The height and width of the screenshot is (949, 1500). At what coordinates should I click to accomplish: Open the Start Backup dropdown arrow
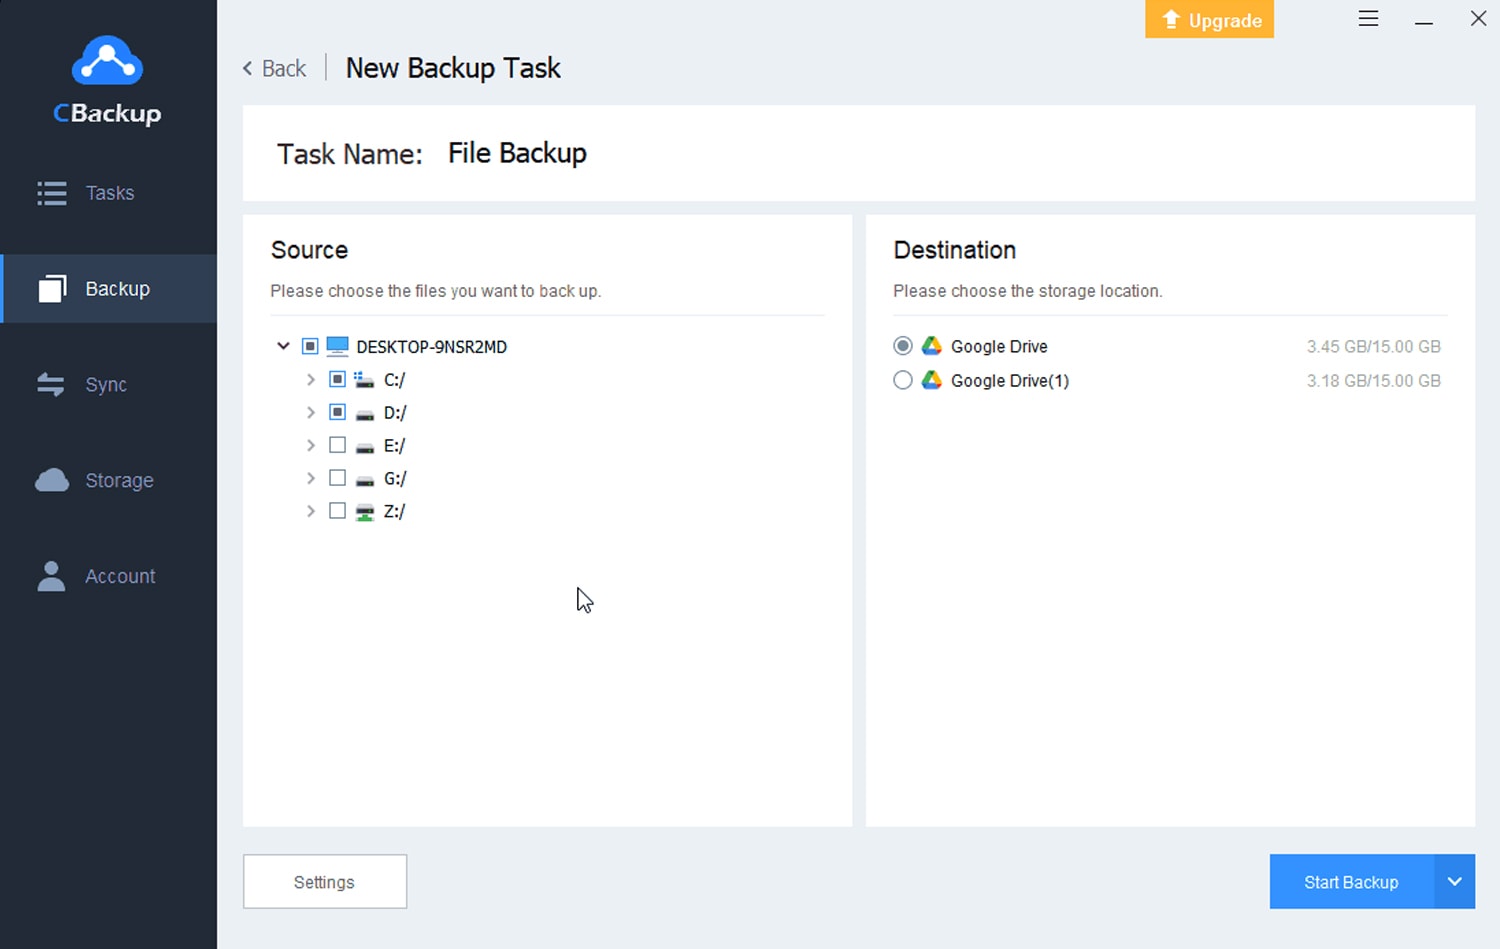(1455, 881)
